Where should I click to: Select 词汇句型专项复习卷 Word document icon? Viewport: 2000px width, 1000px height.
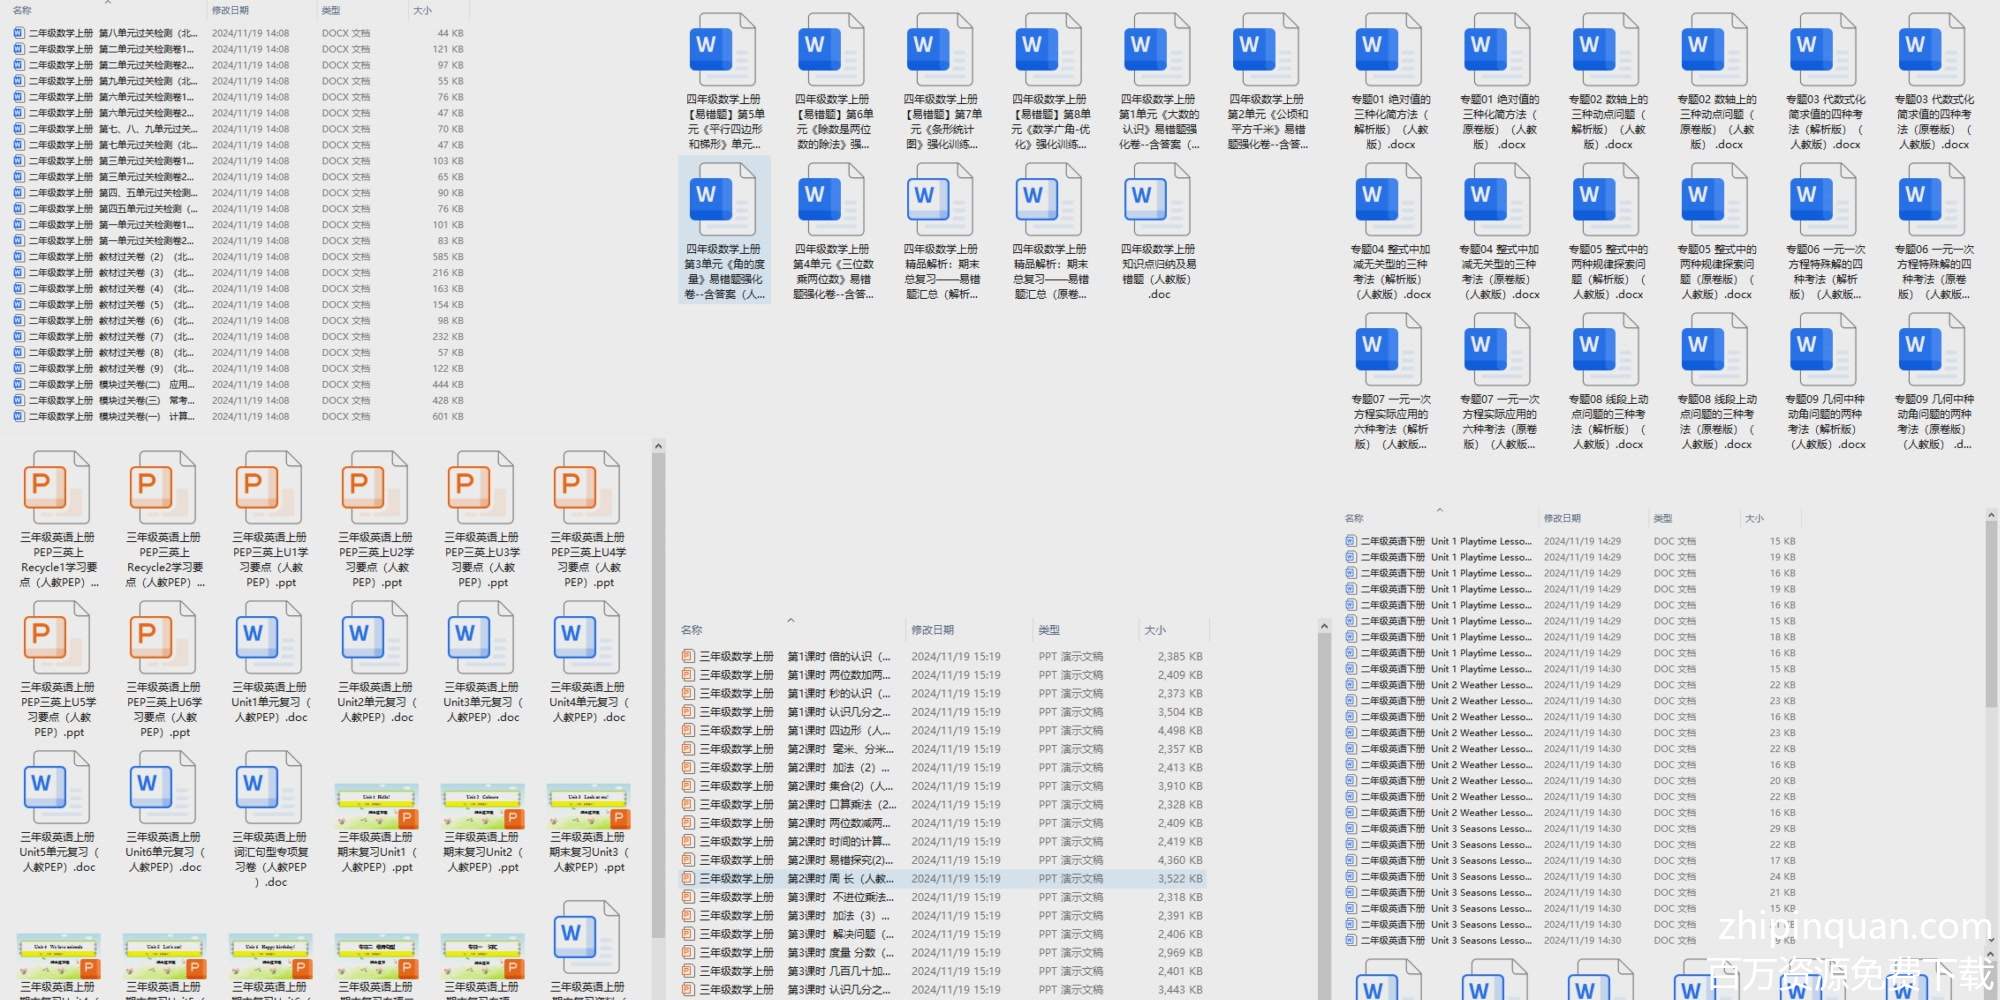(270, 788)
